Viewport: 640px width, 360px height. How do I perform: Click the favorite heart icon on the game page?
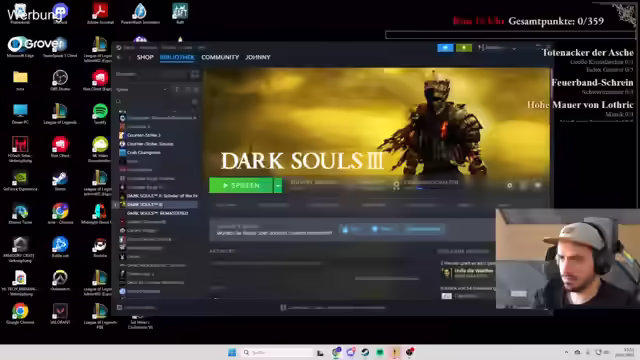(x=538, y=186)
